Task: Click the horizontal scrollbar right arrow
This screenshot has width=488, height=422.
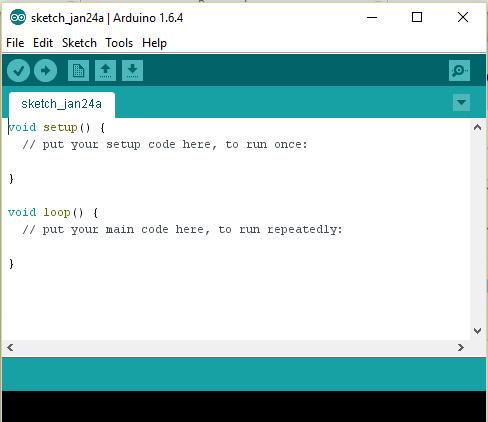Action: pos(461,348)
